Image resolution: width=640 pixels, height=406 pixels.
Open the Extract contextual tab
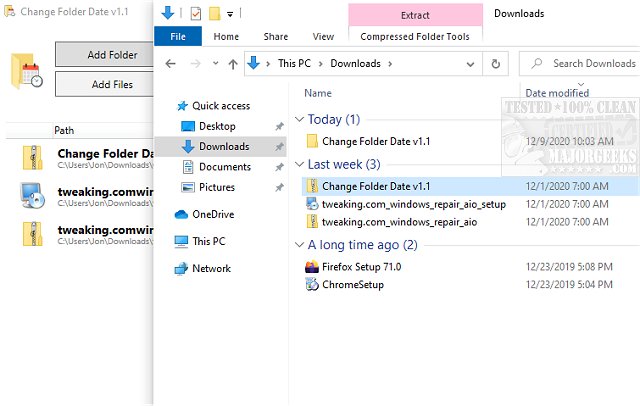[415, 16]
